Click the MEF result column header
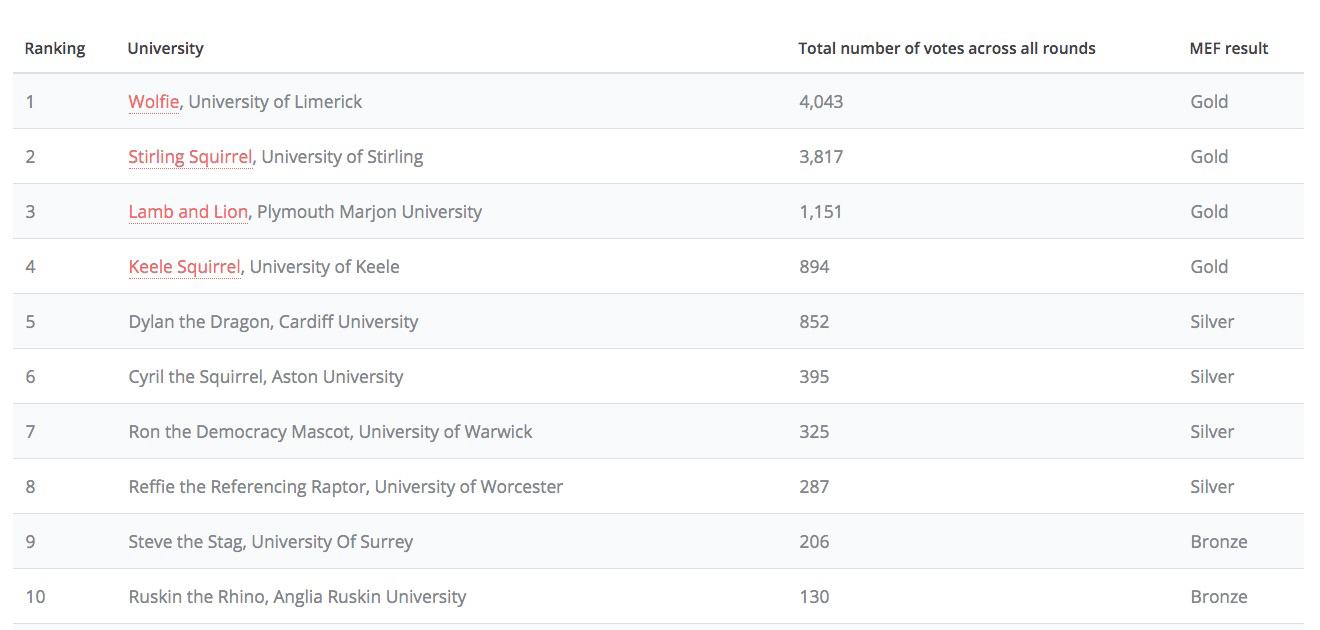This screenshot has height=630, width=1320. pyautogui.click(x=1228, y=48)
